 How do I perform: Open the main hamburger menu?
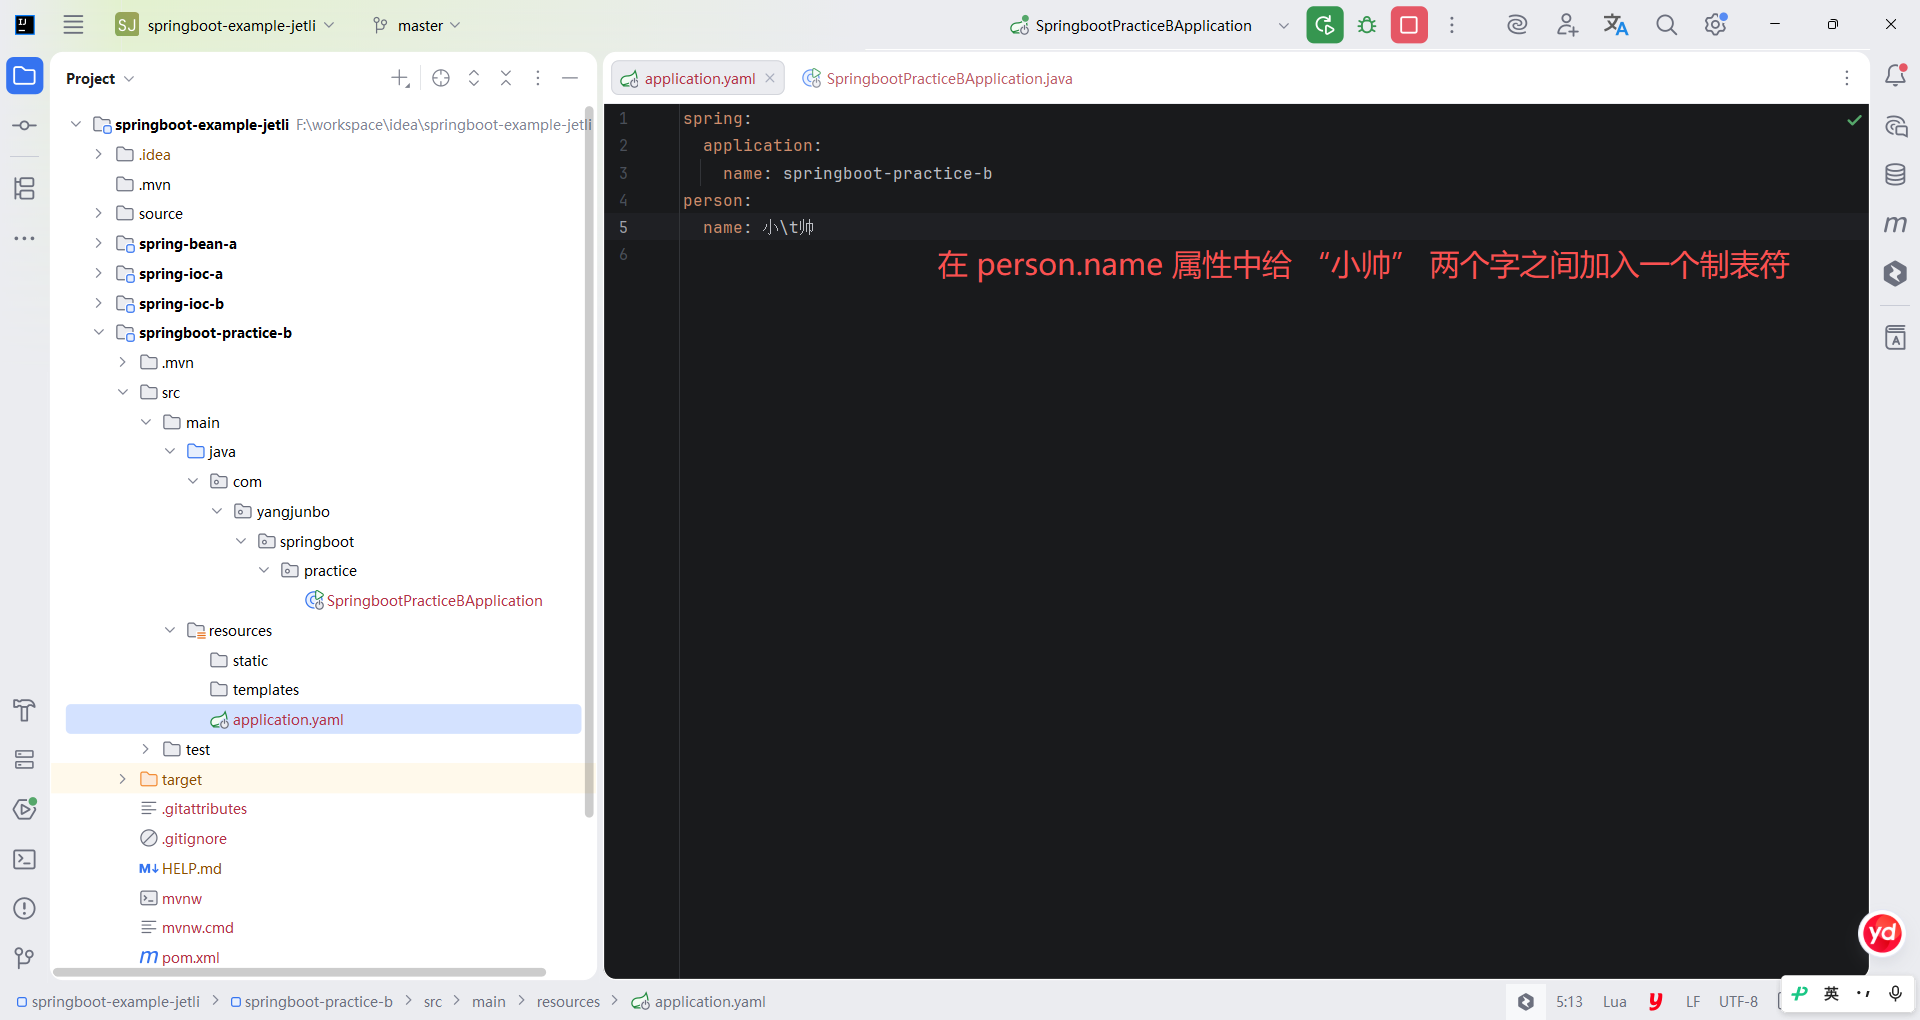[x=73, y=25]
